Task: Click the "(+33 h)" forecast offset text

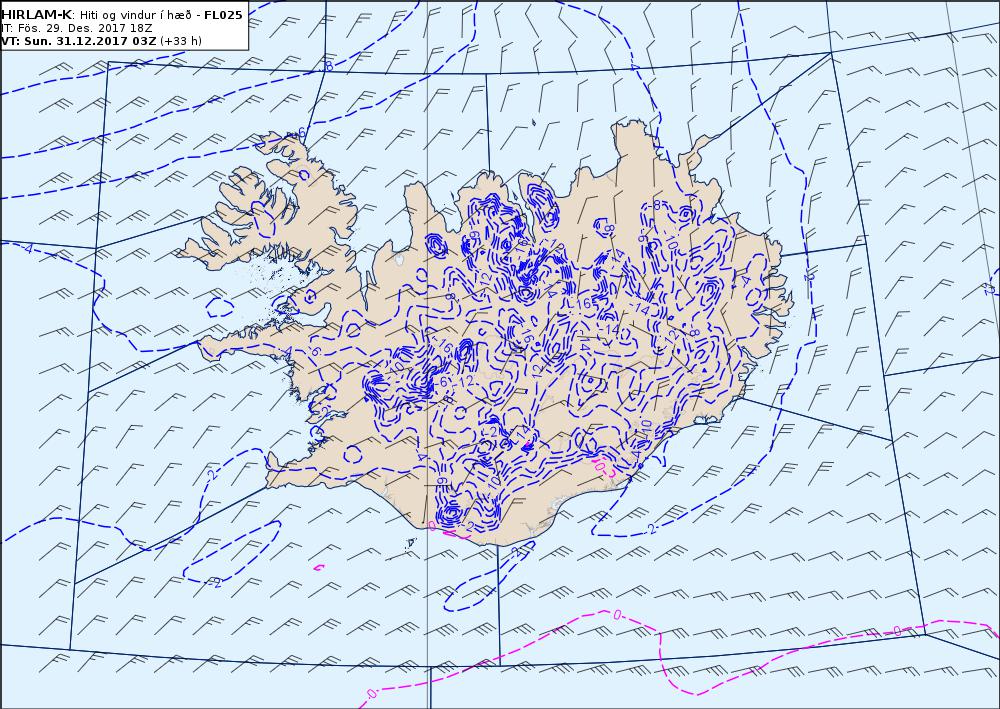Action: 181,41
